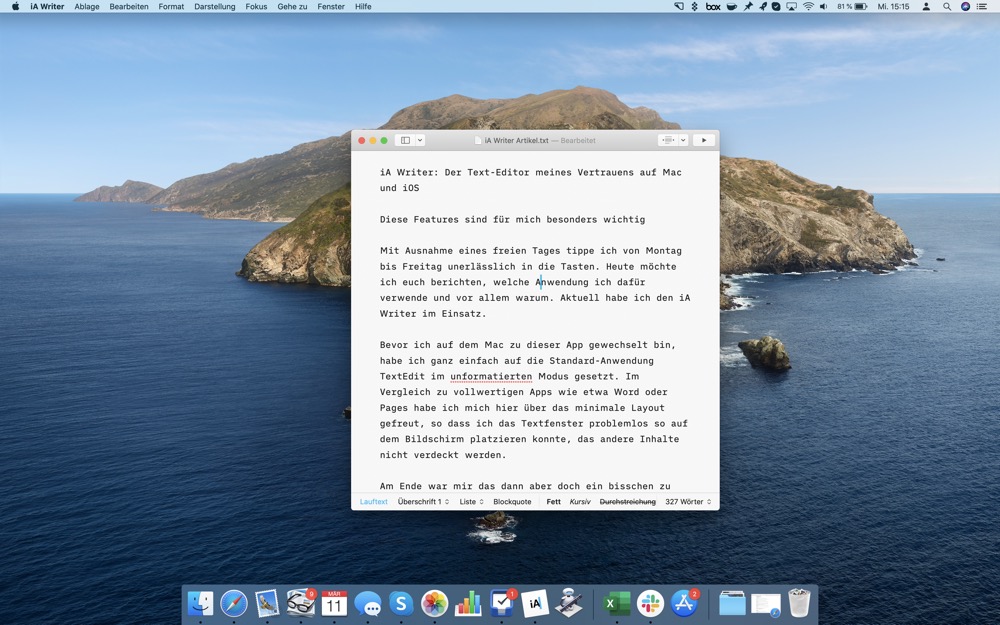1000x625 pixels.
Task: Launch Safari from the Dock
Action: [x=234, y=603]
